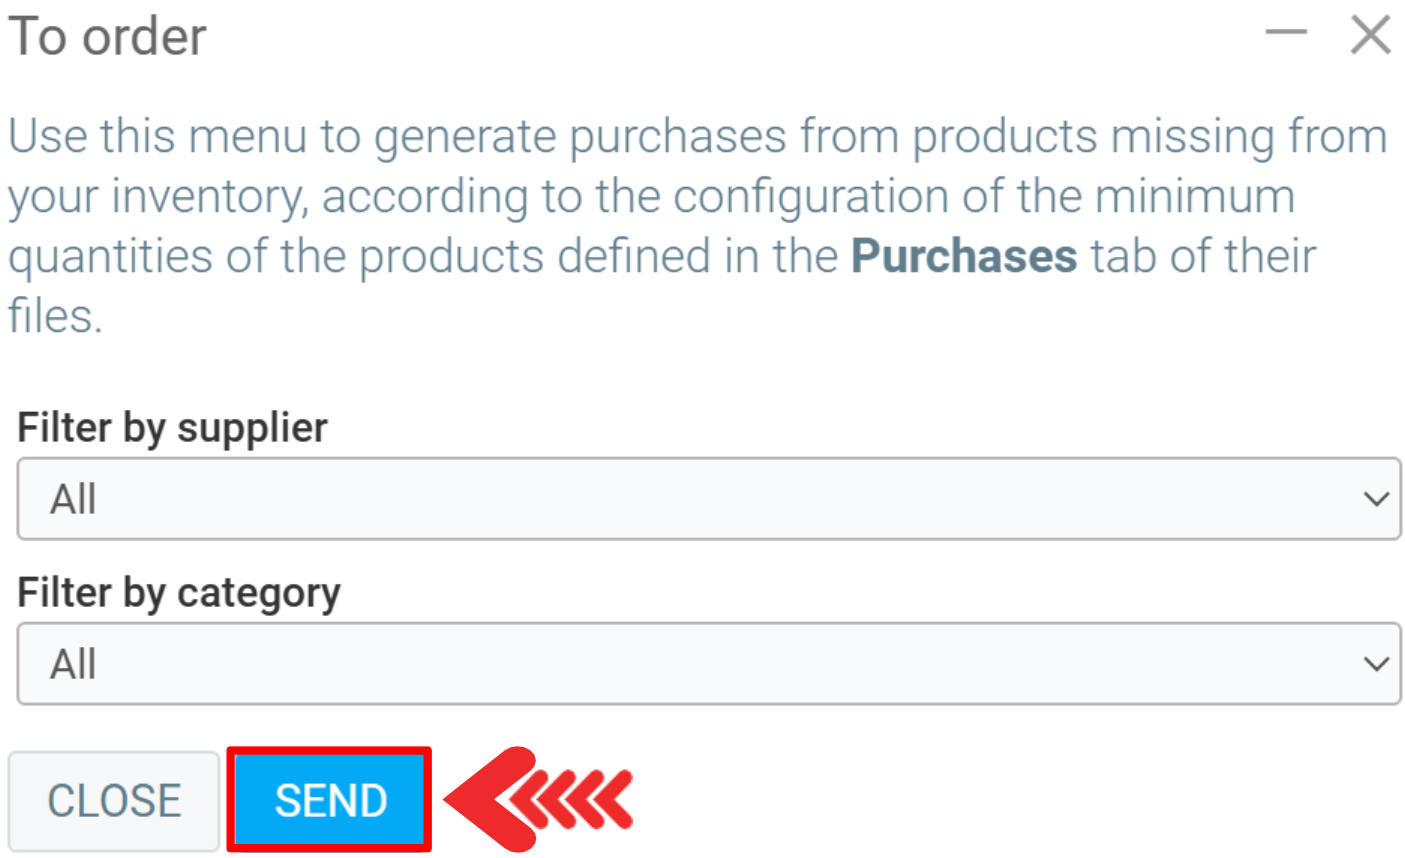Click the word "quantities" in the description
The image size is (1405, 858).
(x=110, y=256)
